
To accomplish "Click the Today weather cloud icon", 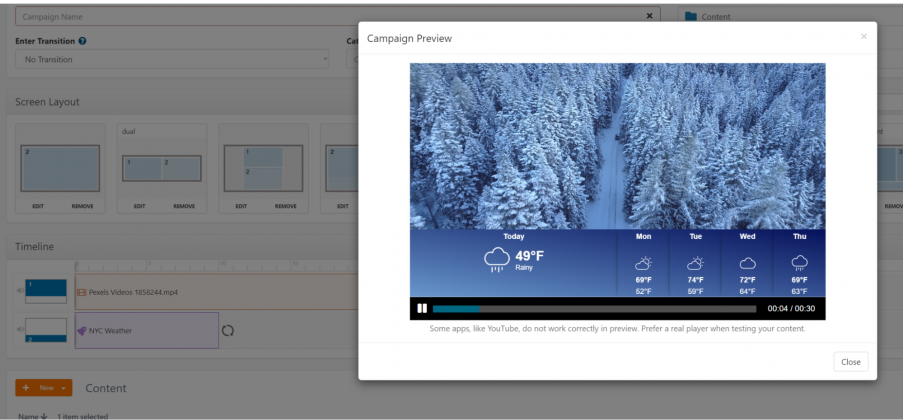I will [496, 259].
